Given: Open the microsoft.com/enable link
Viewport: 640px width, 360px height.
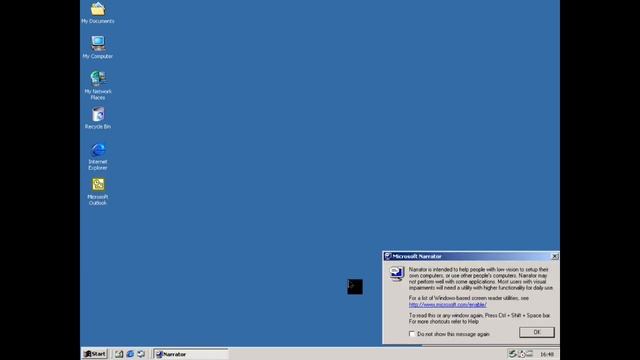Looking at the screenshot, I should tap(447, 304).
